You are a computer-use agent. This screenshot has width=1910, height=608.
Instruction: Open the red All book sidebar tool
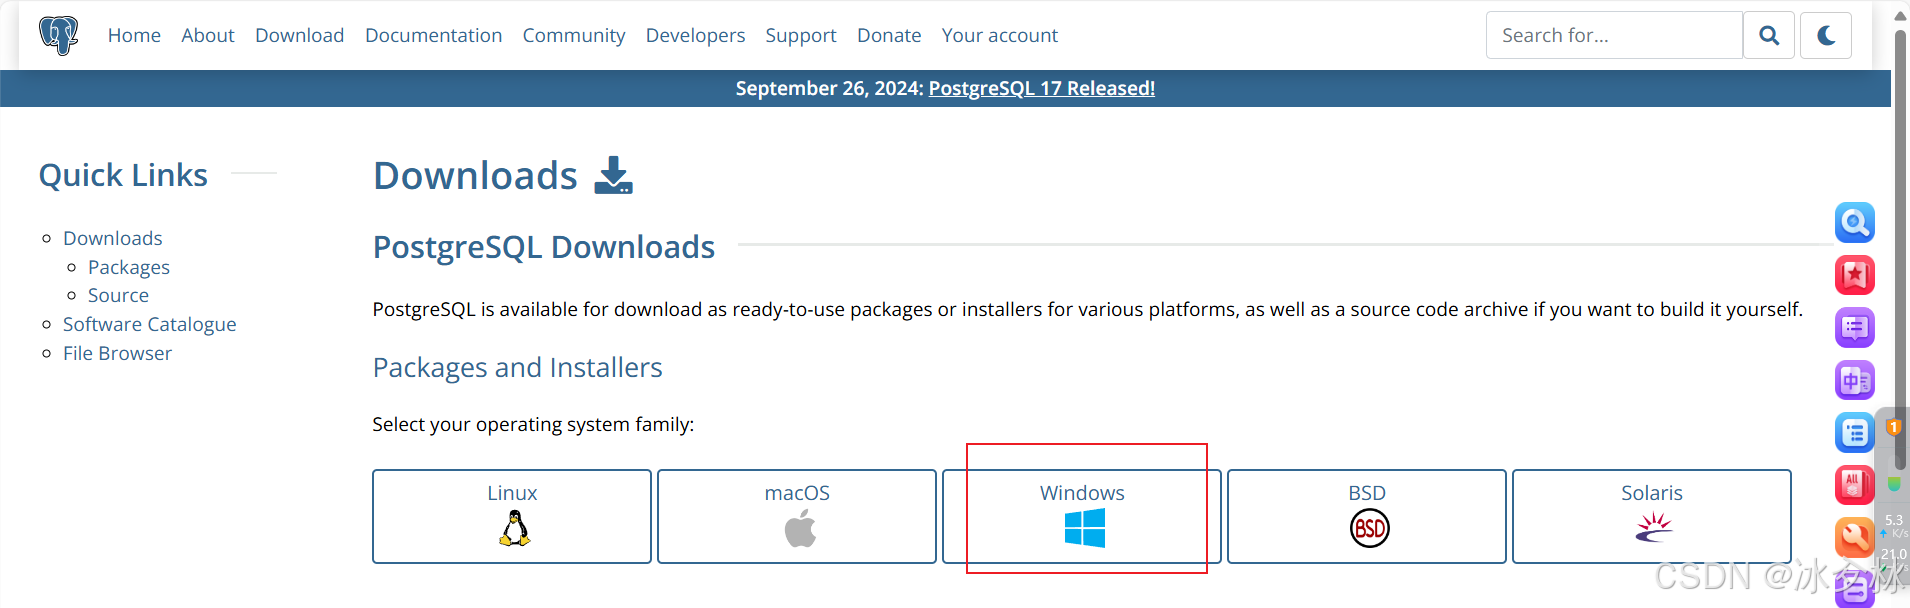1854,485
